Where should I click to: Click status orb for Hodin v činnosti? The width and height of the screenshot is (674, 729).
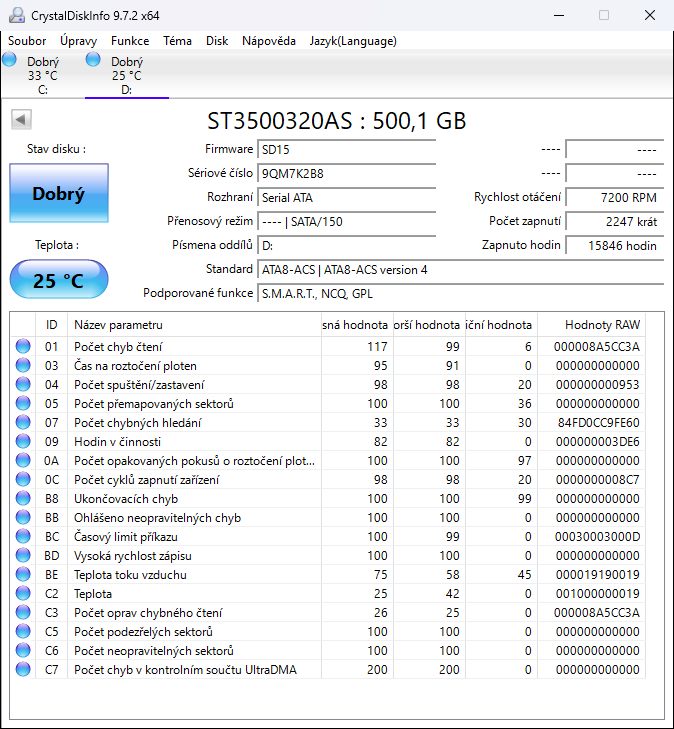click(x=23, y=441)
